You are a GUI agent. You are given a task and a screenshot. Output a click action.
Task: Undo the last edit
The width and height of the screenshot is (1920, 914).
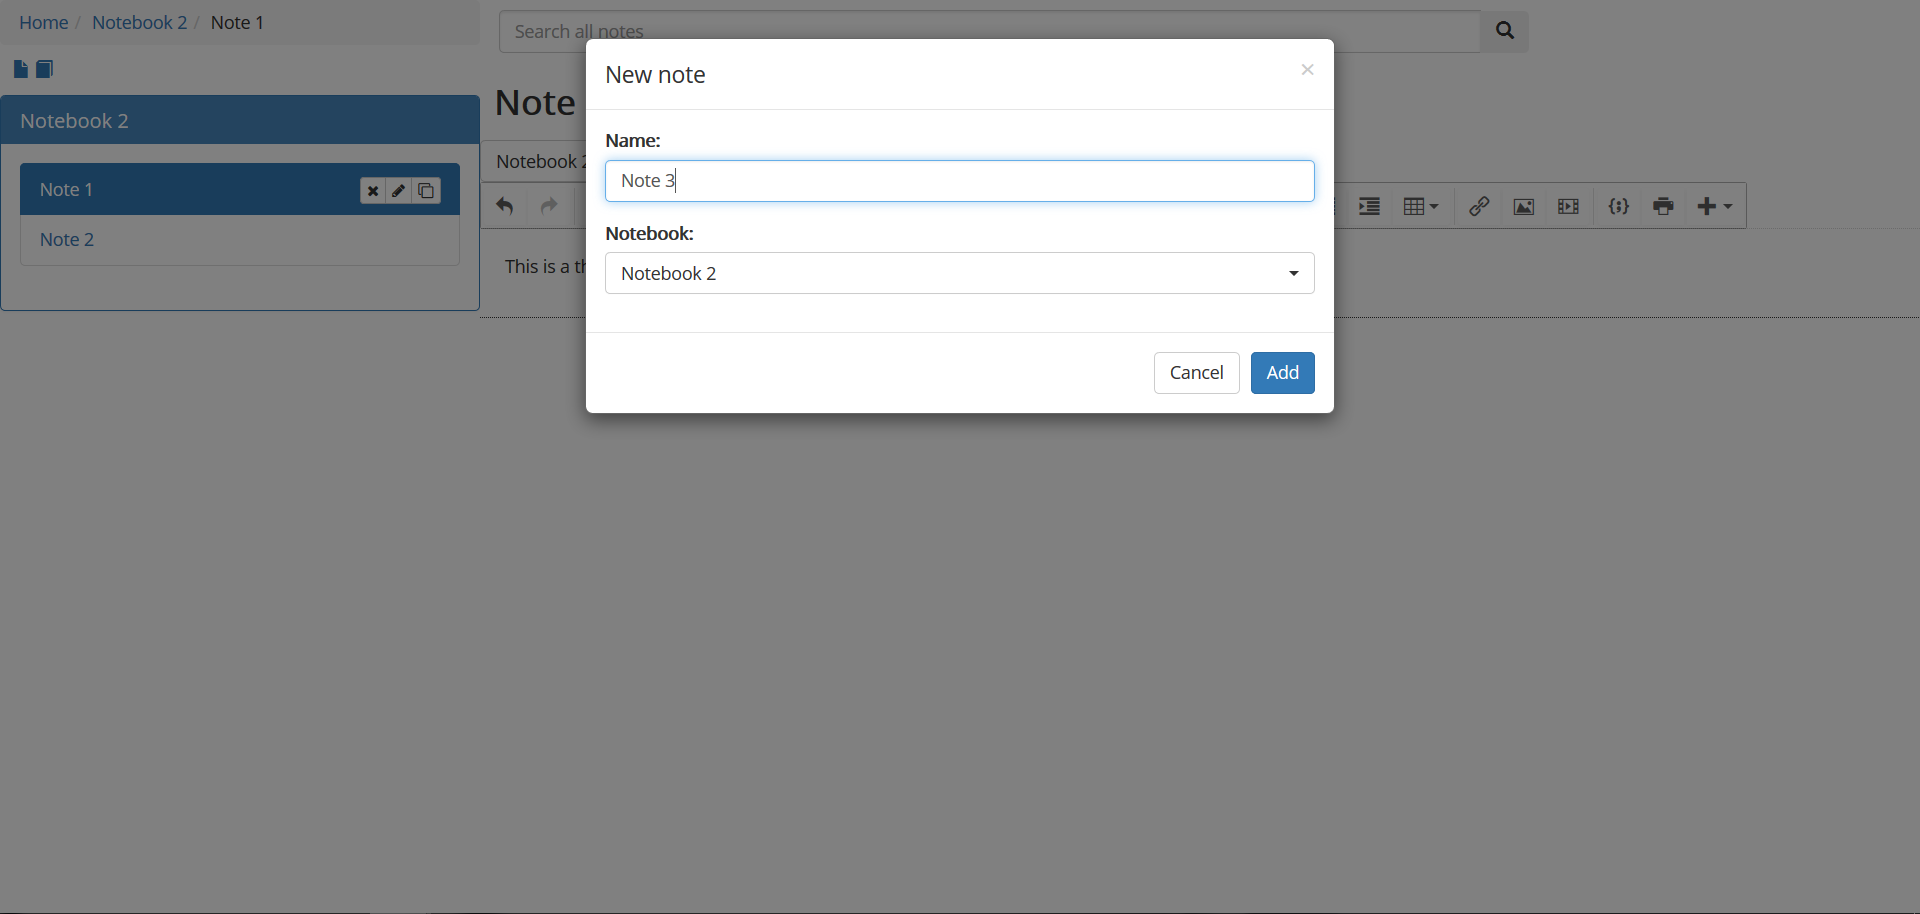tap(505, 206)
